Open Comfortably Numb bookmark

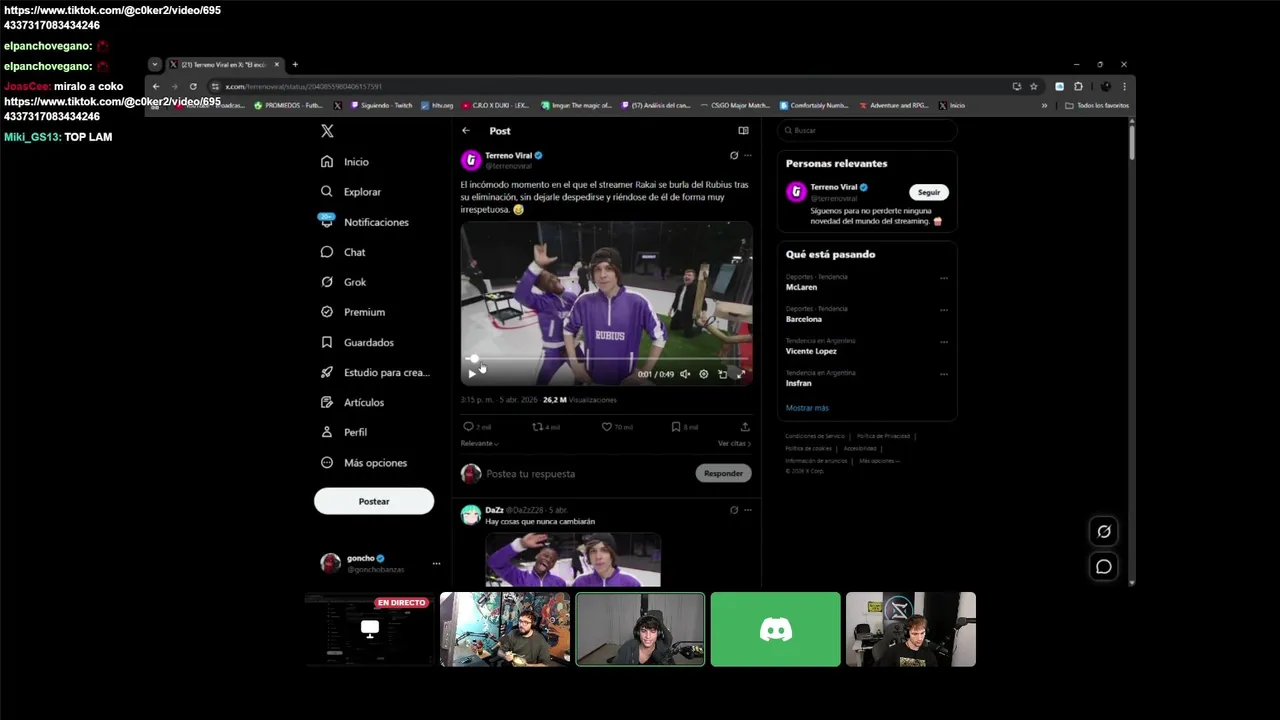(x=815, y=105)
